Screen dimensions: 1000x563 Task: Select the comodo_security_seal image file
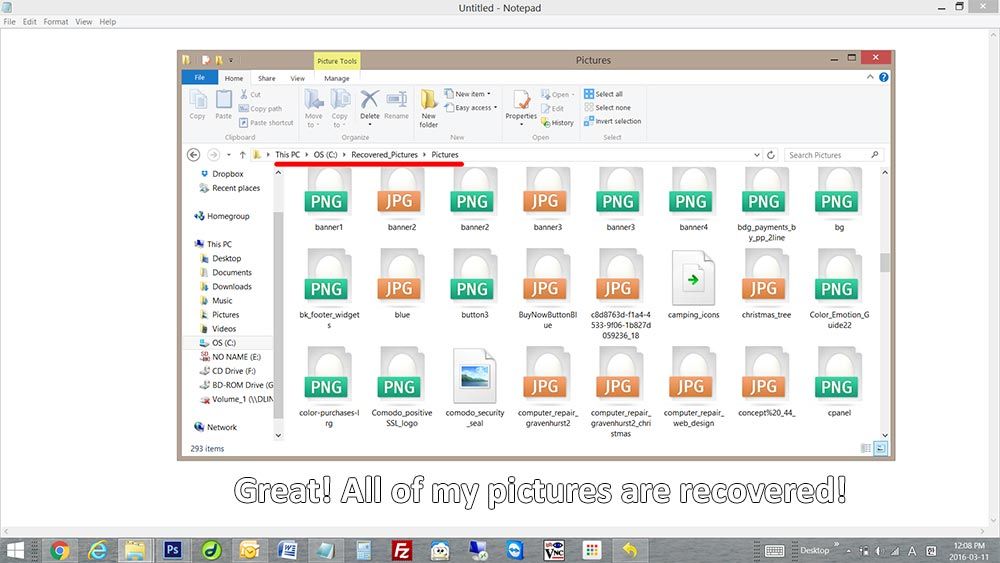[x=475, y=388]
